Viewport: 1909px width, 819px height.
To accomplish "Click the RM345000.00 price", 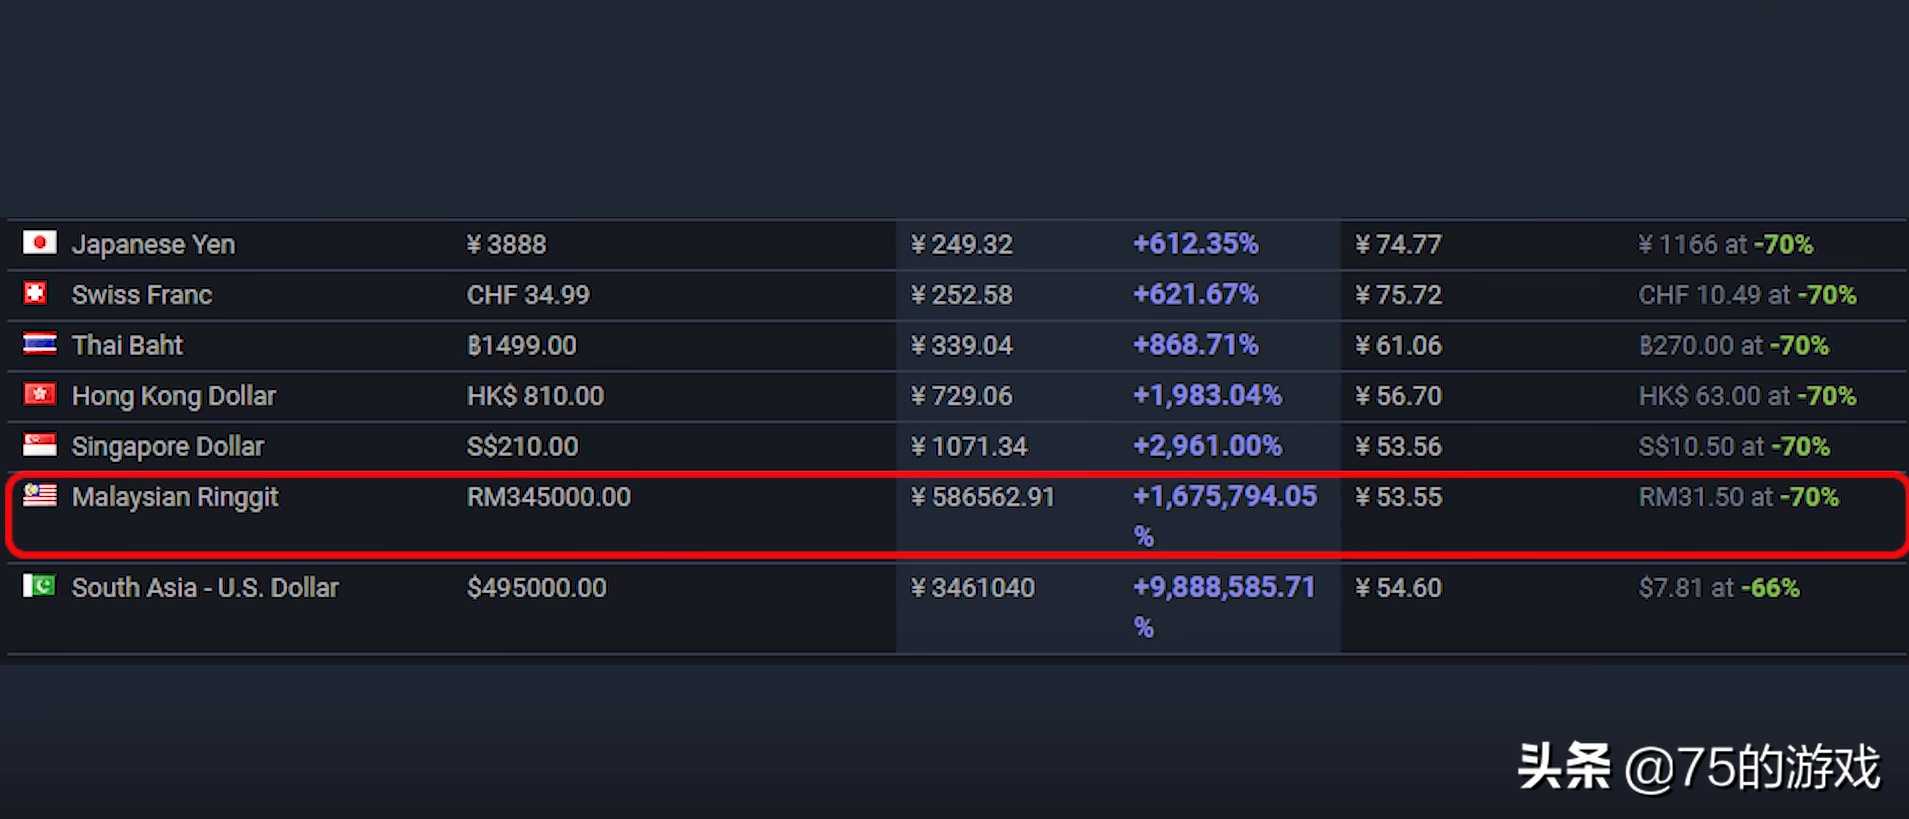I will point(548,497).
